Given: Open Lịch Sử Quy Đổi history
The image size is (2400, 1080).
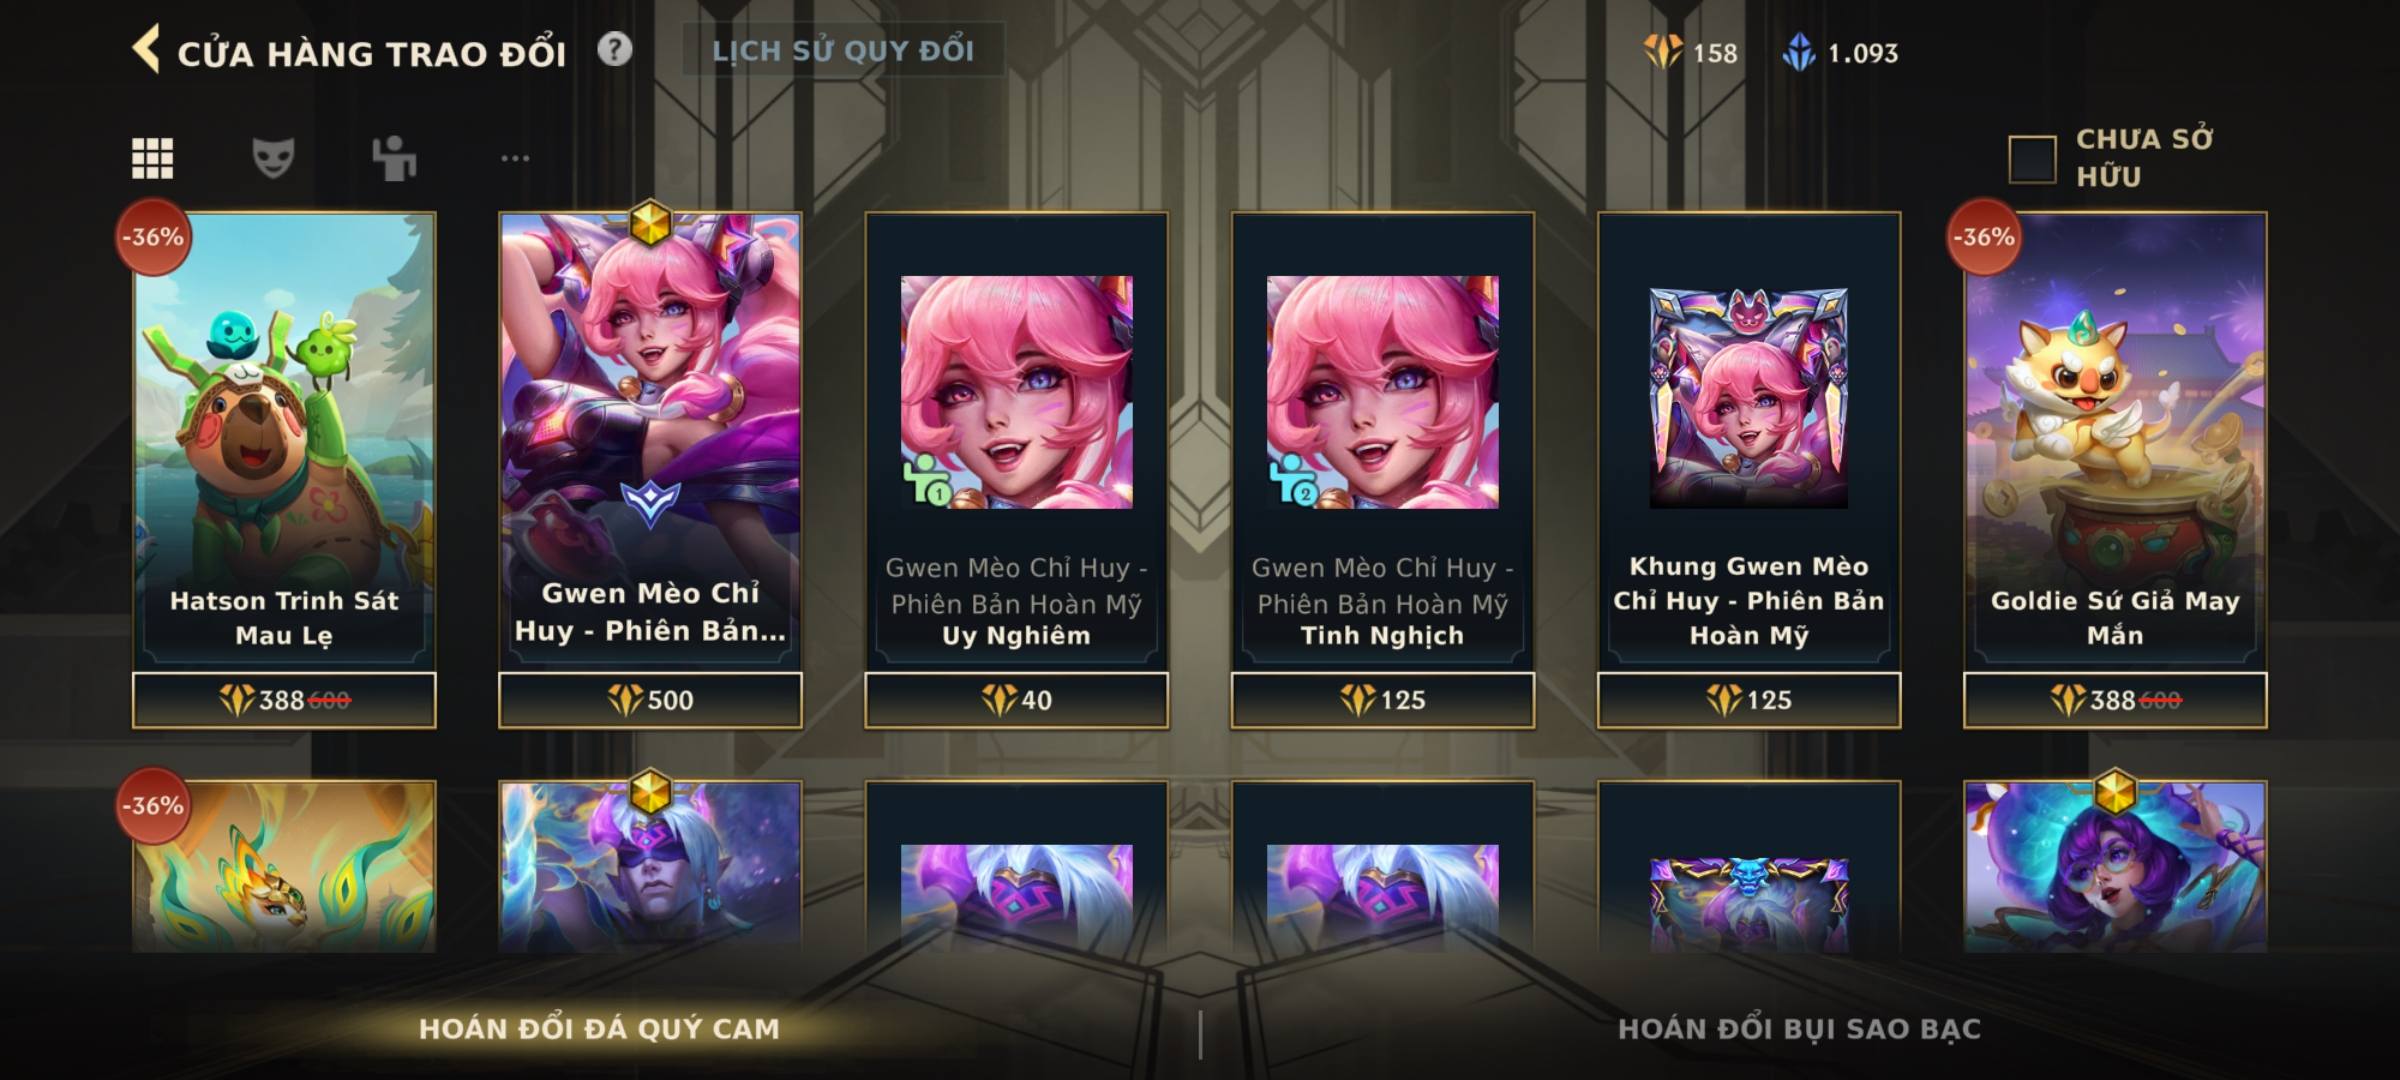Looking at the screenshot, I should coord(843,50).
